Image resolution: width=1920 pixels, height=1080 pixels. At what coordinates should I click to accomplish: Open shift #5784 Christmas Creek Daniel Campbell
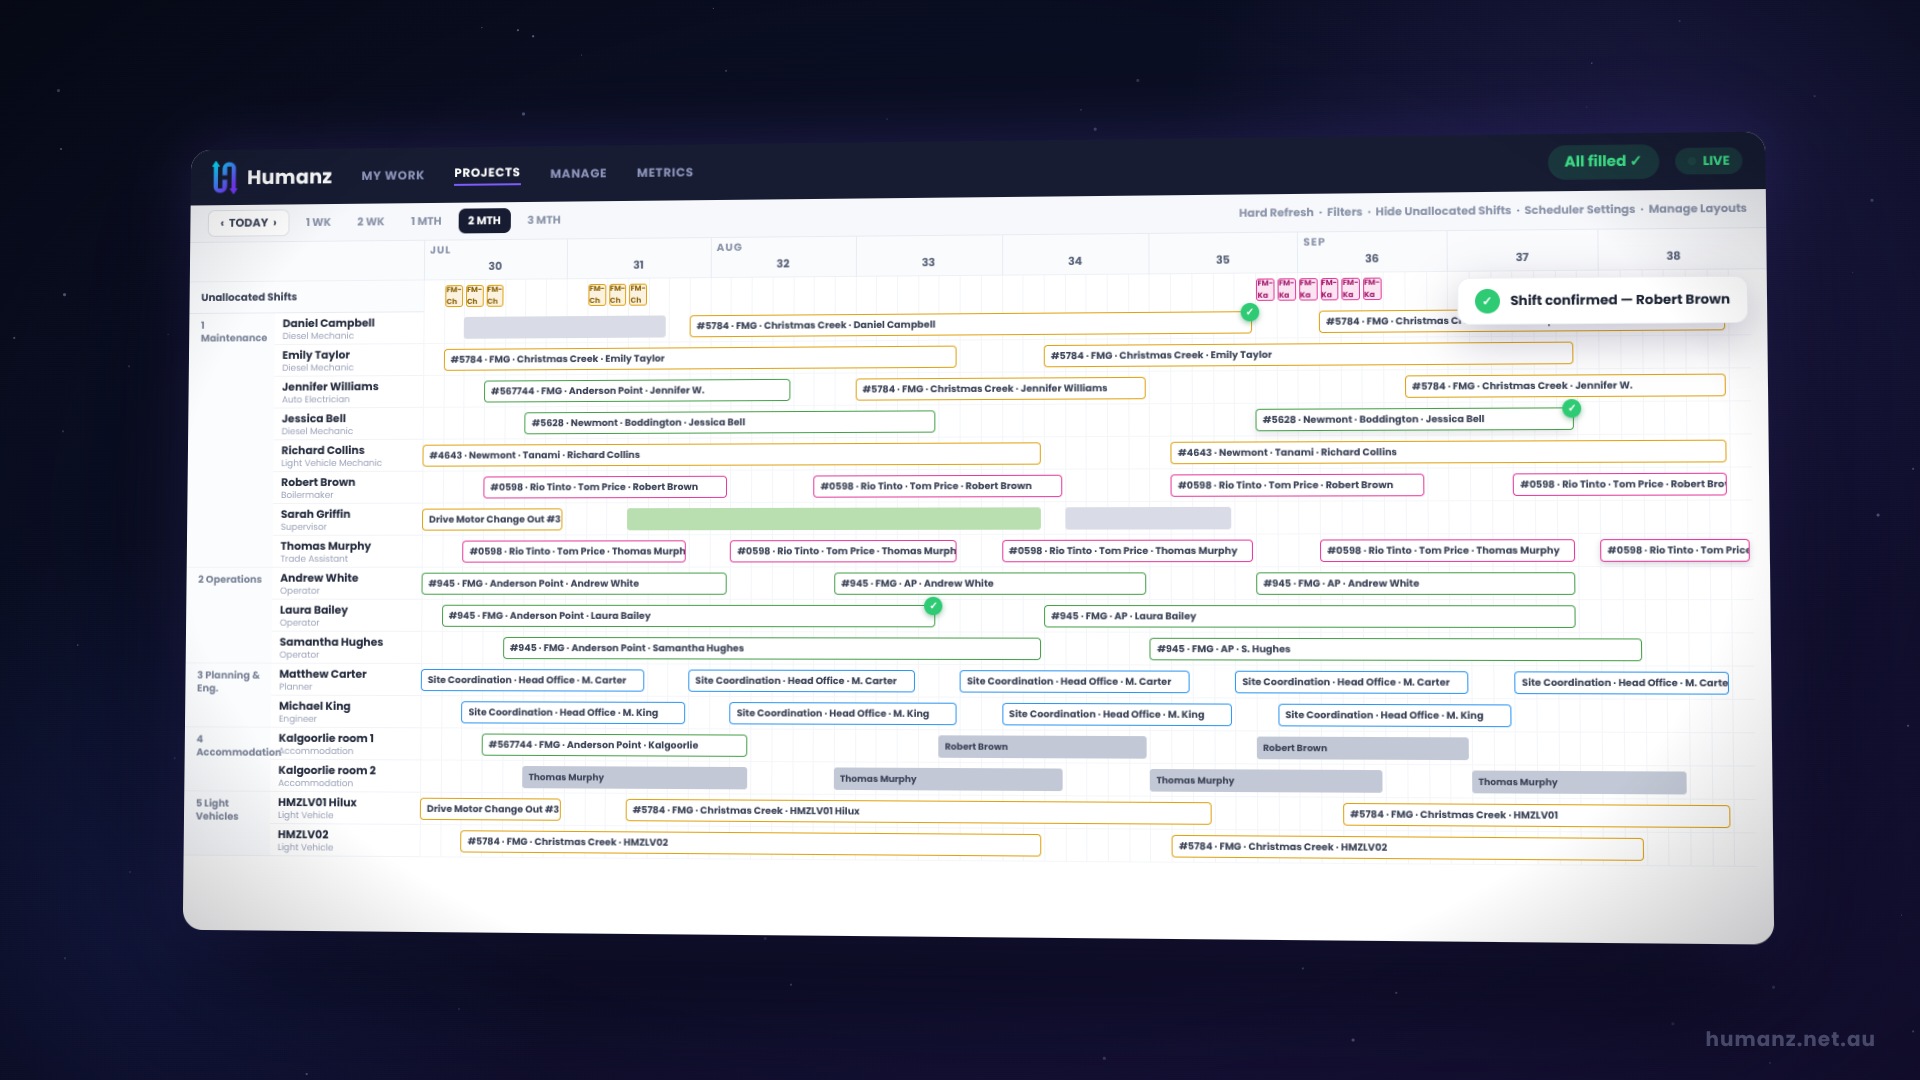[969, 325]
